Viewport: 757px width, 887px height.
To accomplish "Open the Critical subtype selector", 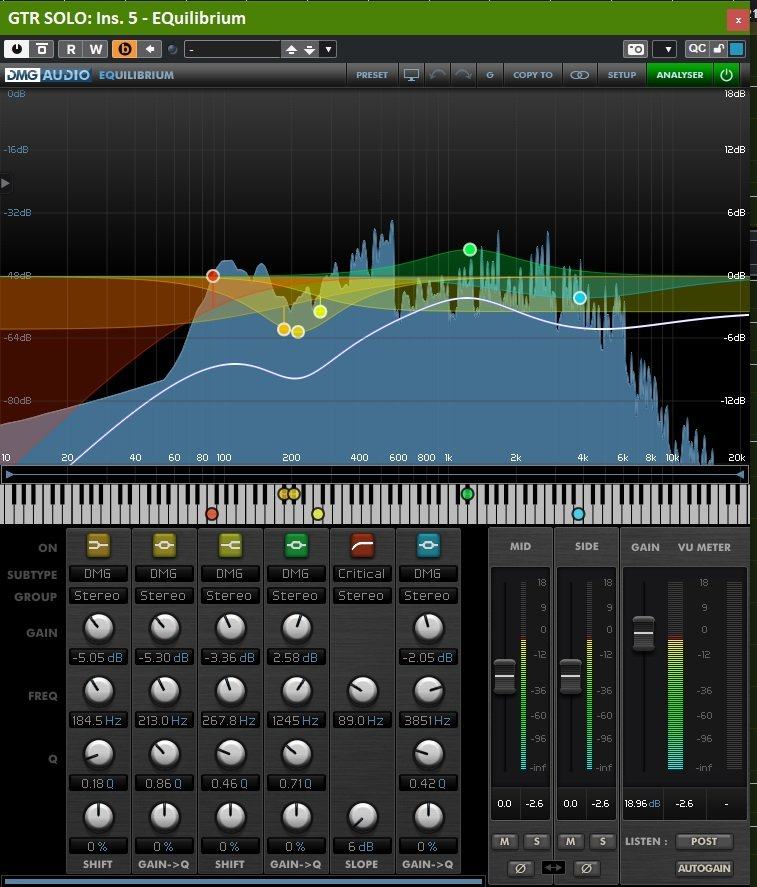I will tap(361, 574).
